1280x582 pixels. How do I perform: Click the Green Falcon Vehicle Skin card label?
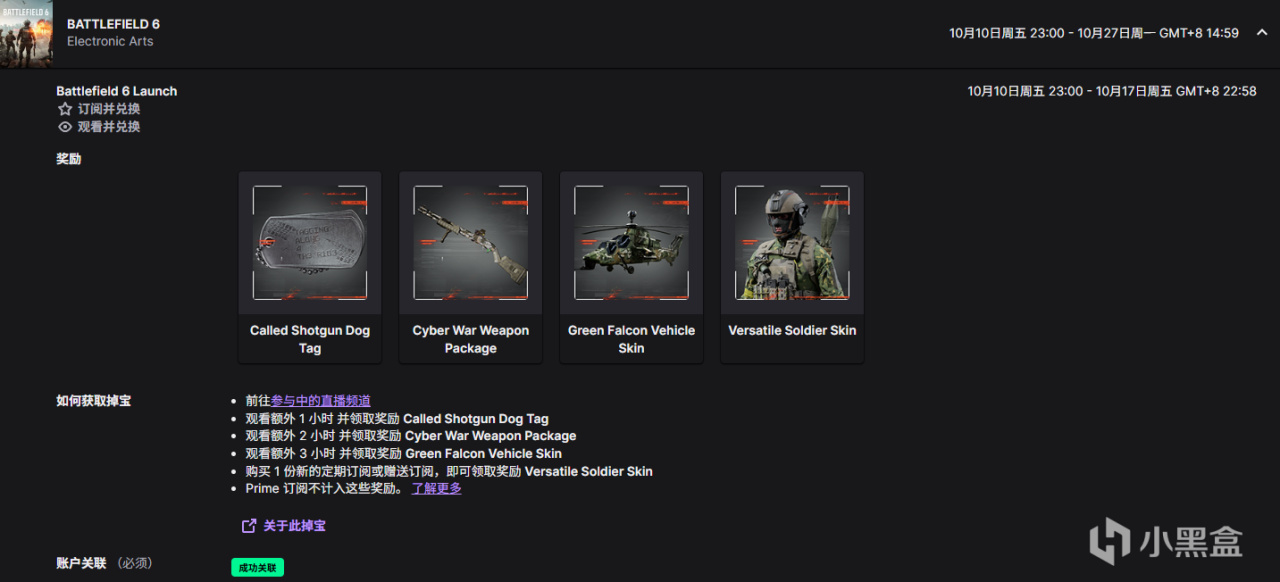pyautogui.click(x=631, y=339)
